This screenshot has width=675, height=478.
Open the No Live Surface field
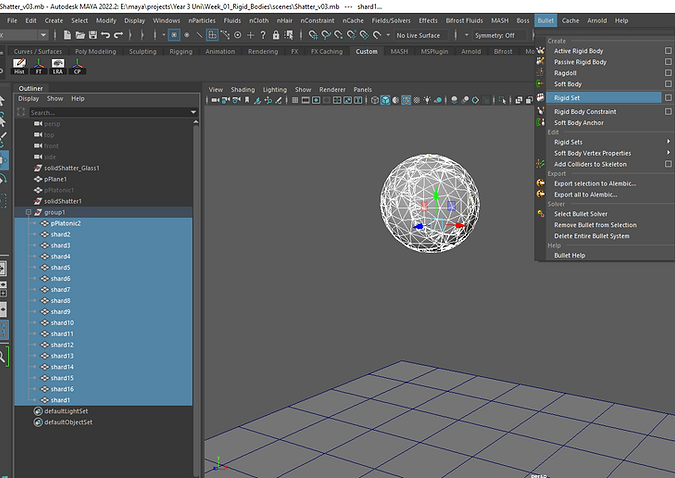pyautogui.click(x=421, y=35)
